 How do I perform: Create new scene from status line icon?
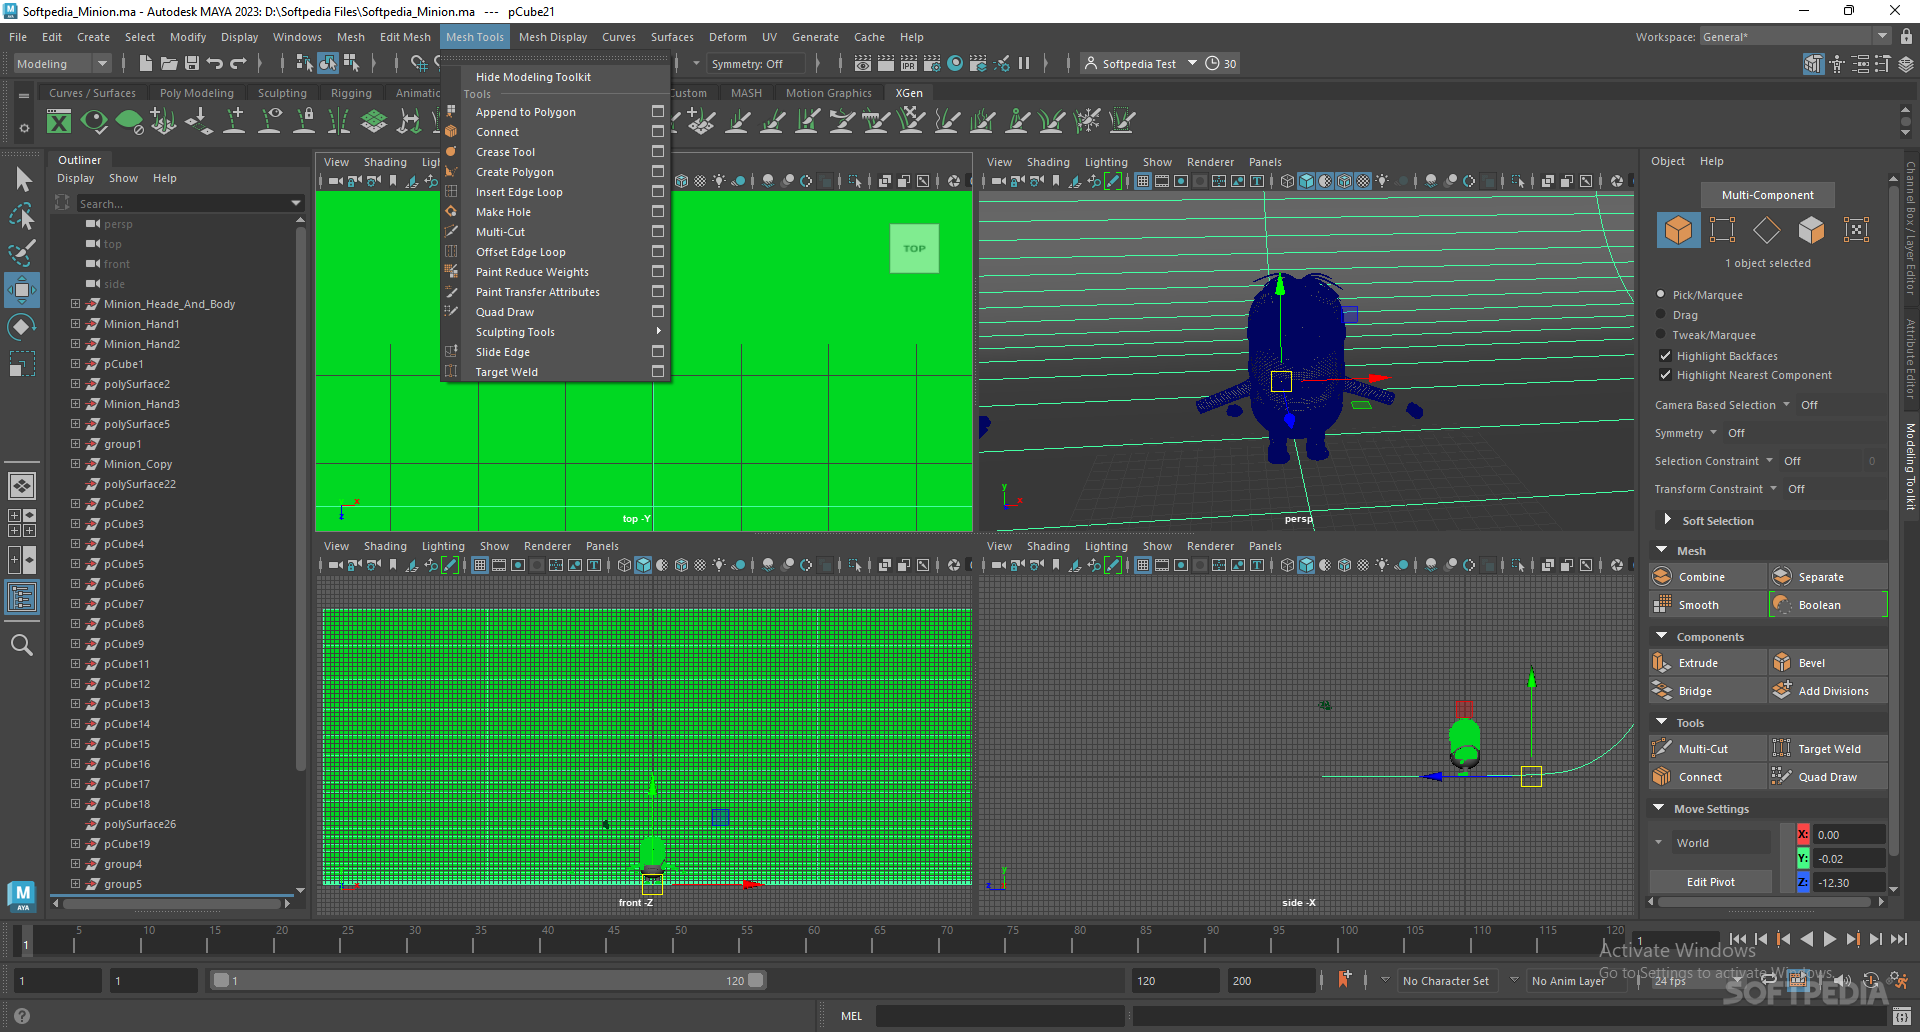(x=146, y=63)
